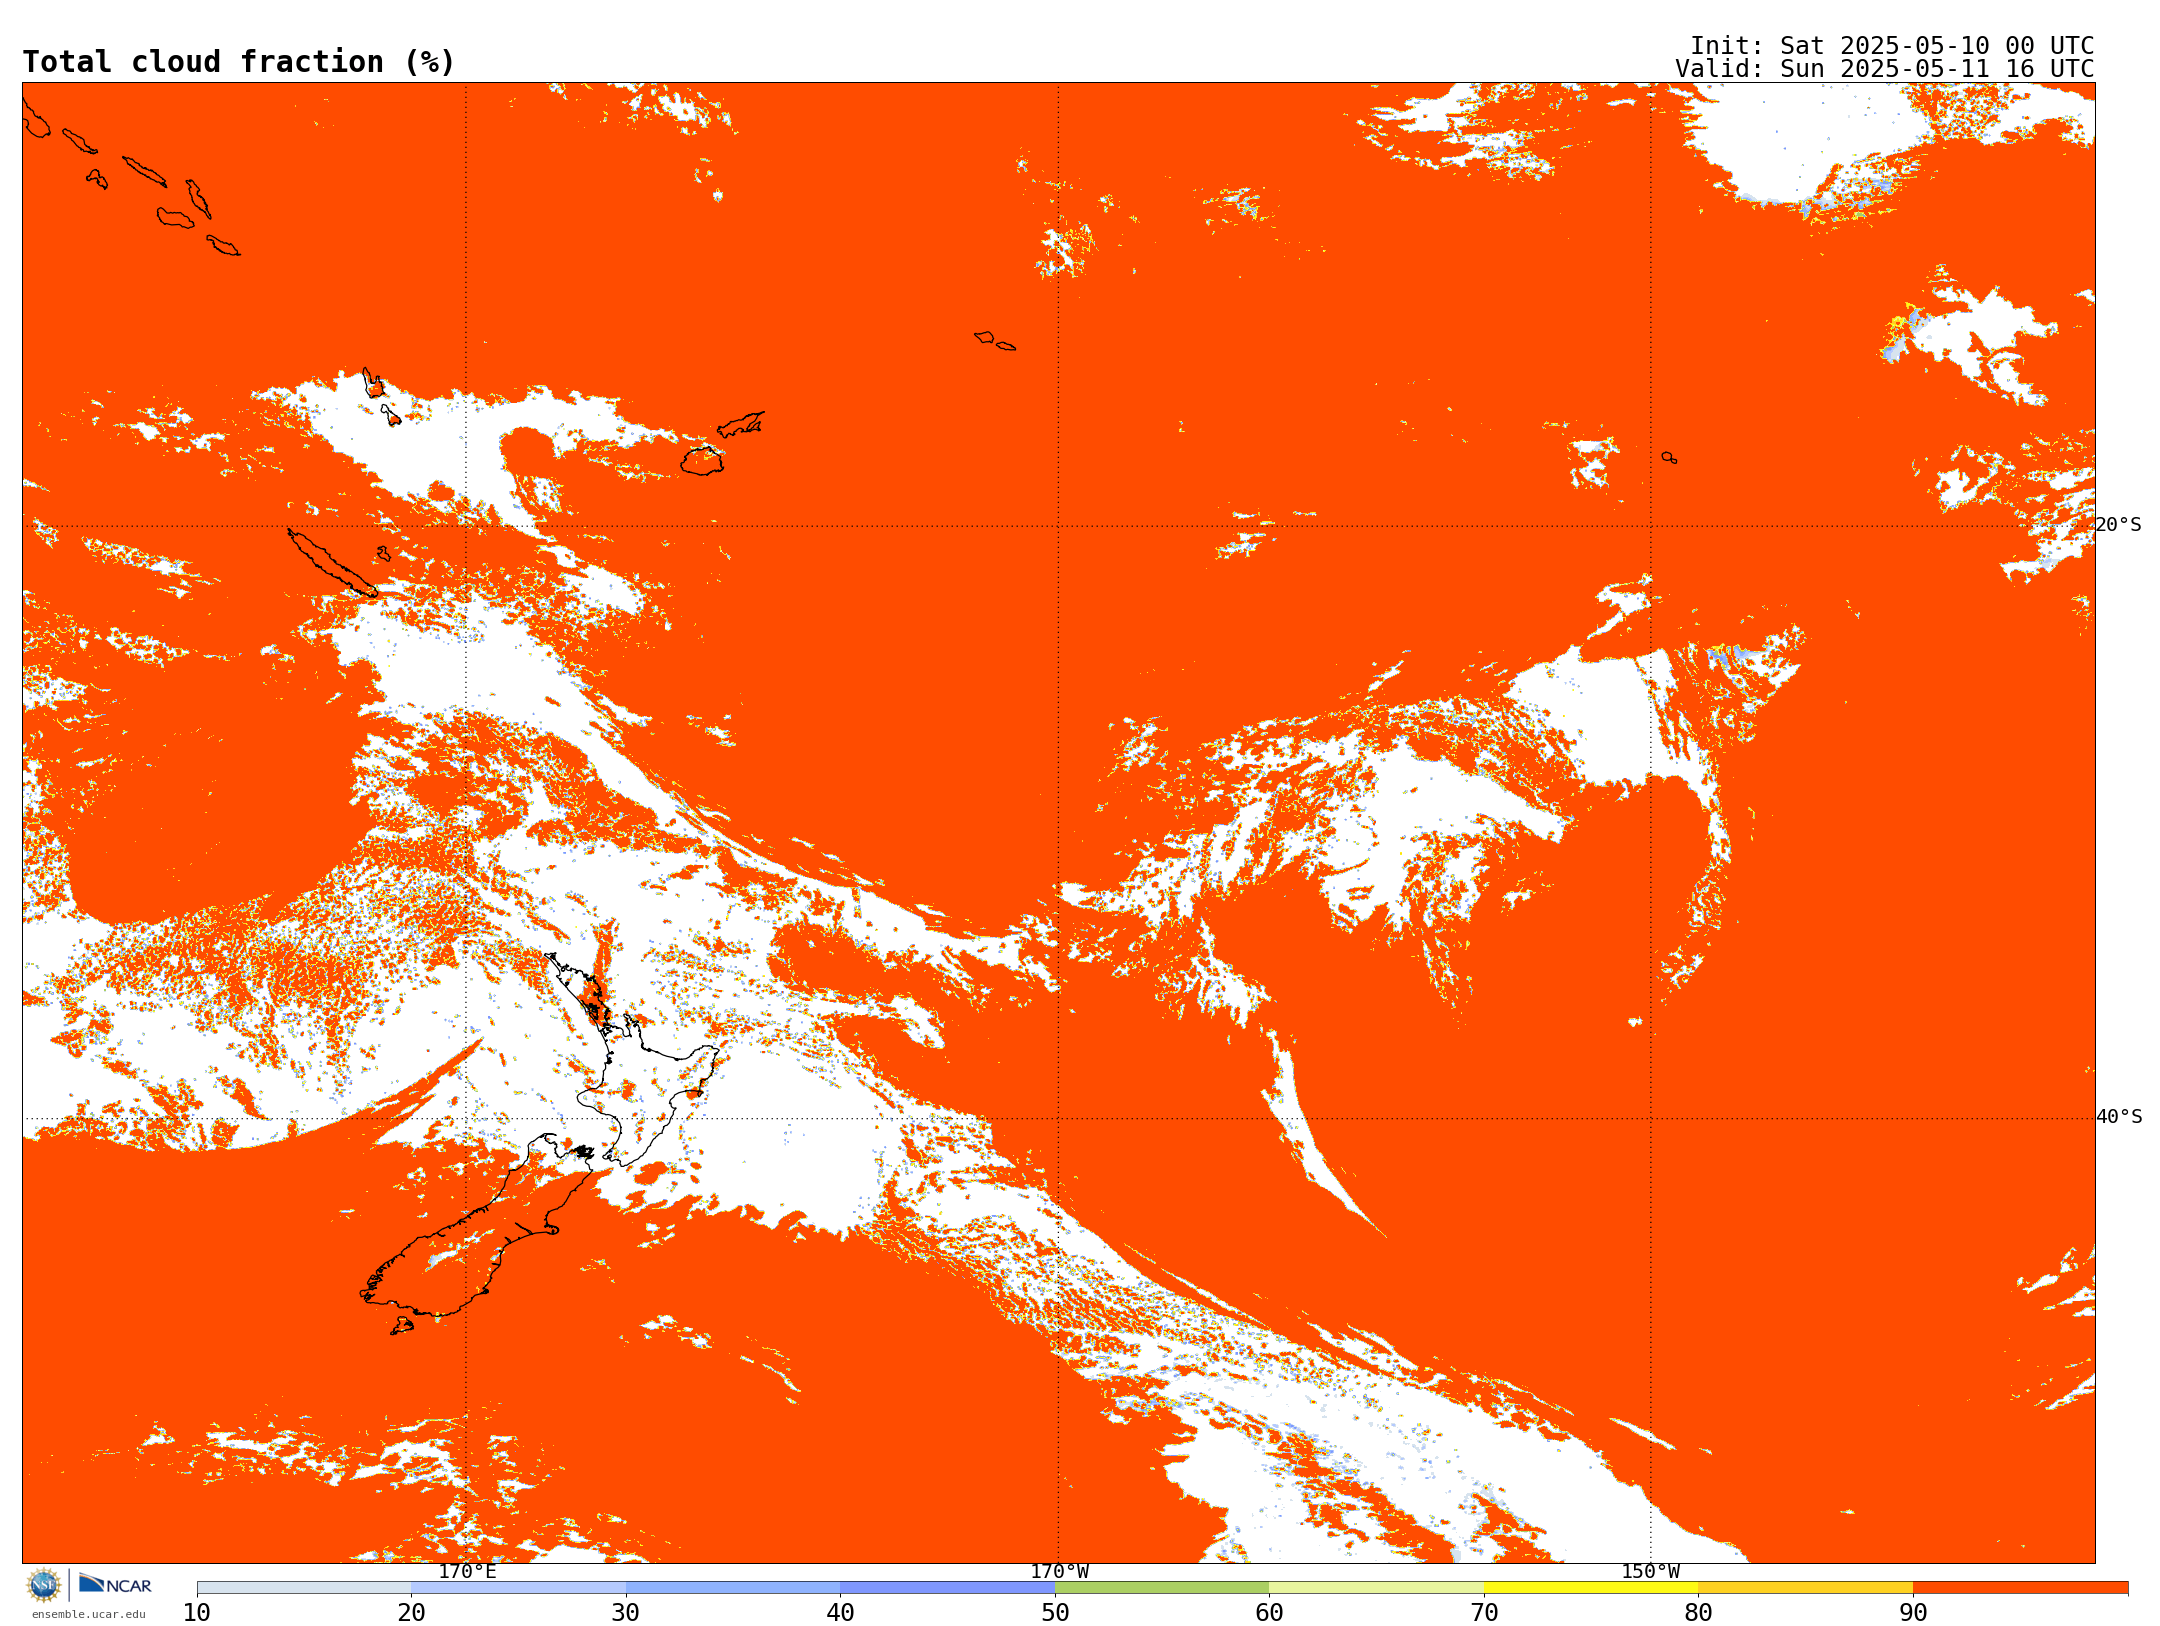Click the Valid date and time text
Screen dimensions: 2160x1626
coord(1884,69)
